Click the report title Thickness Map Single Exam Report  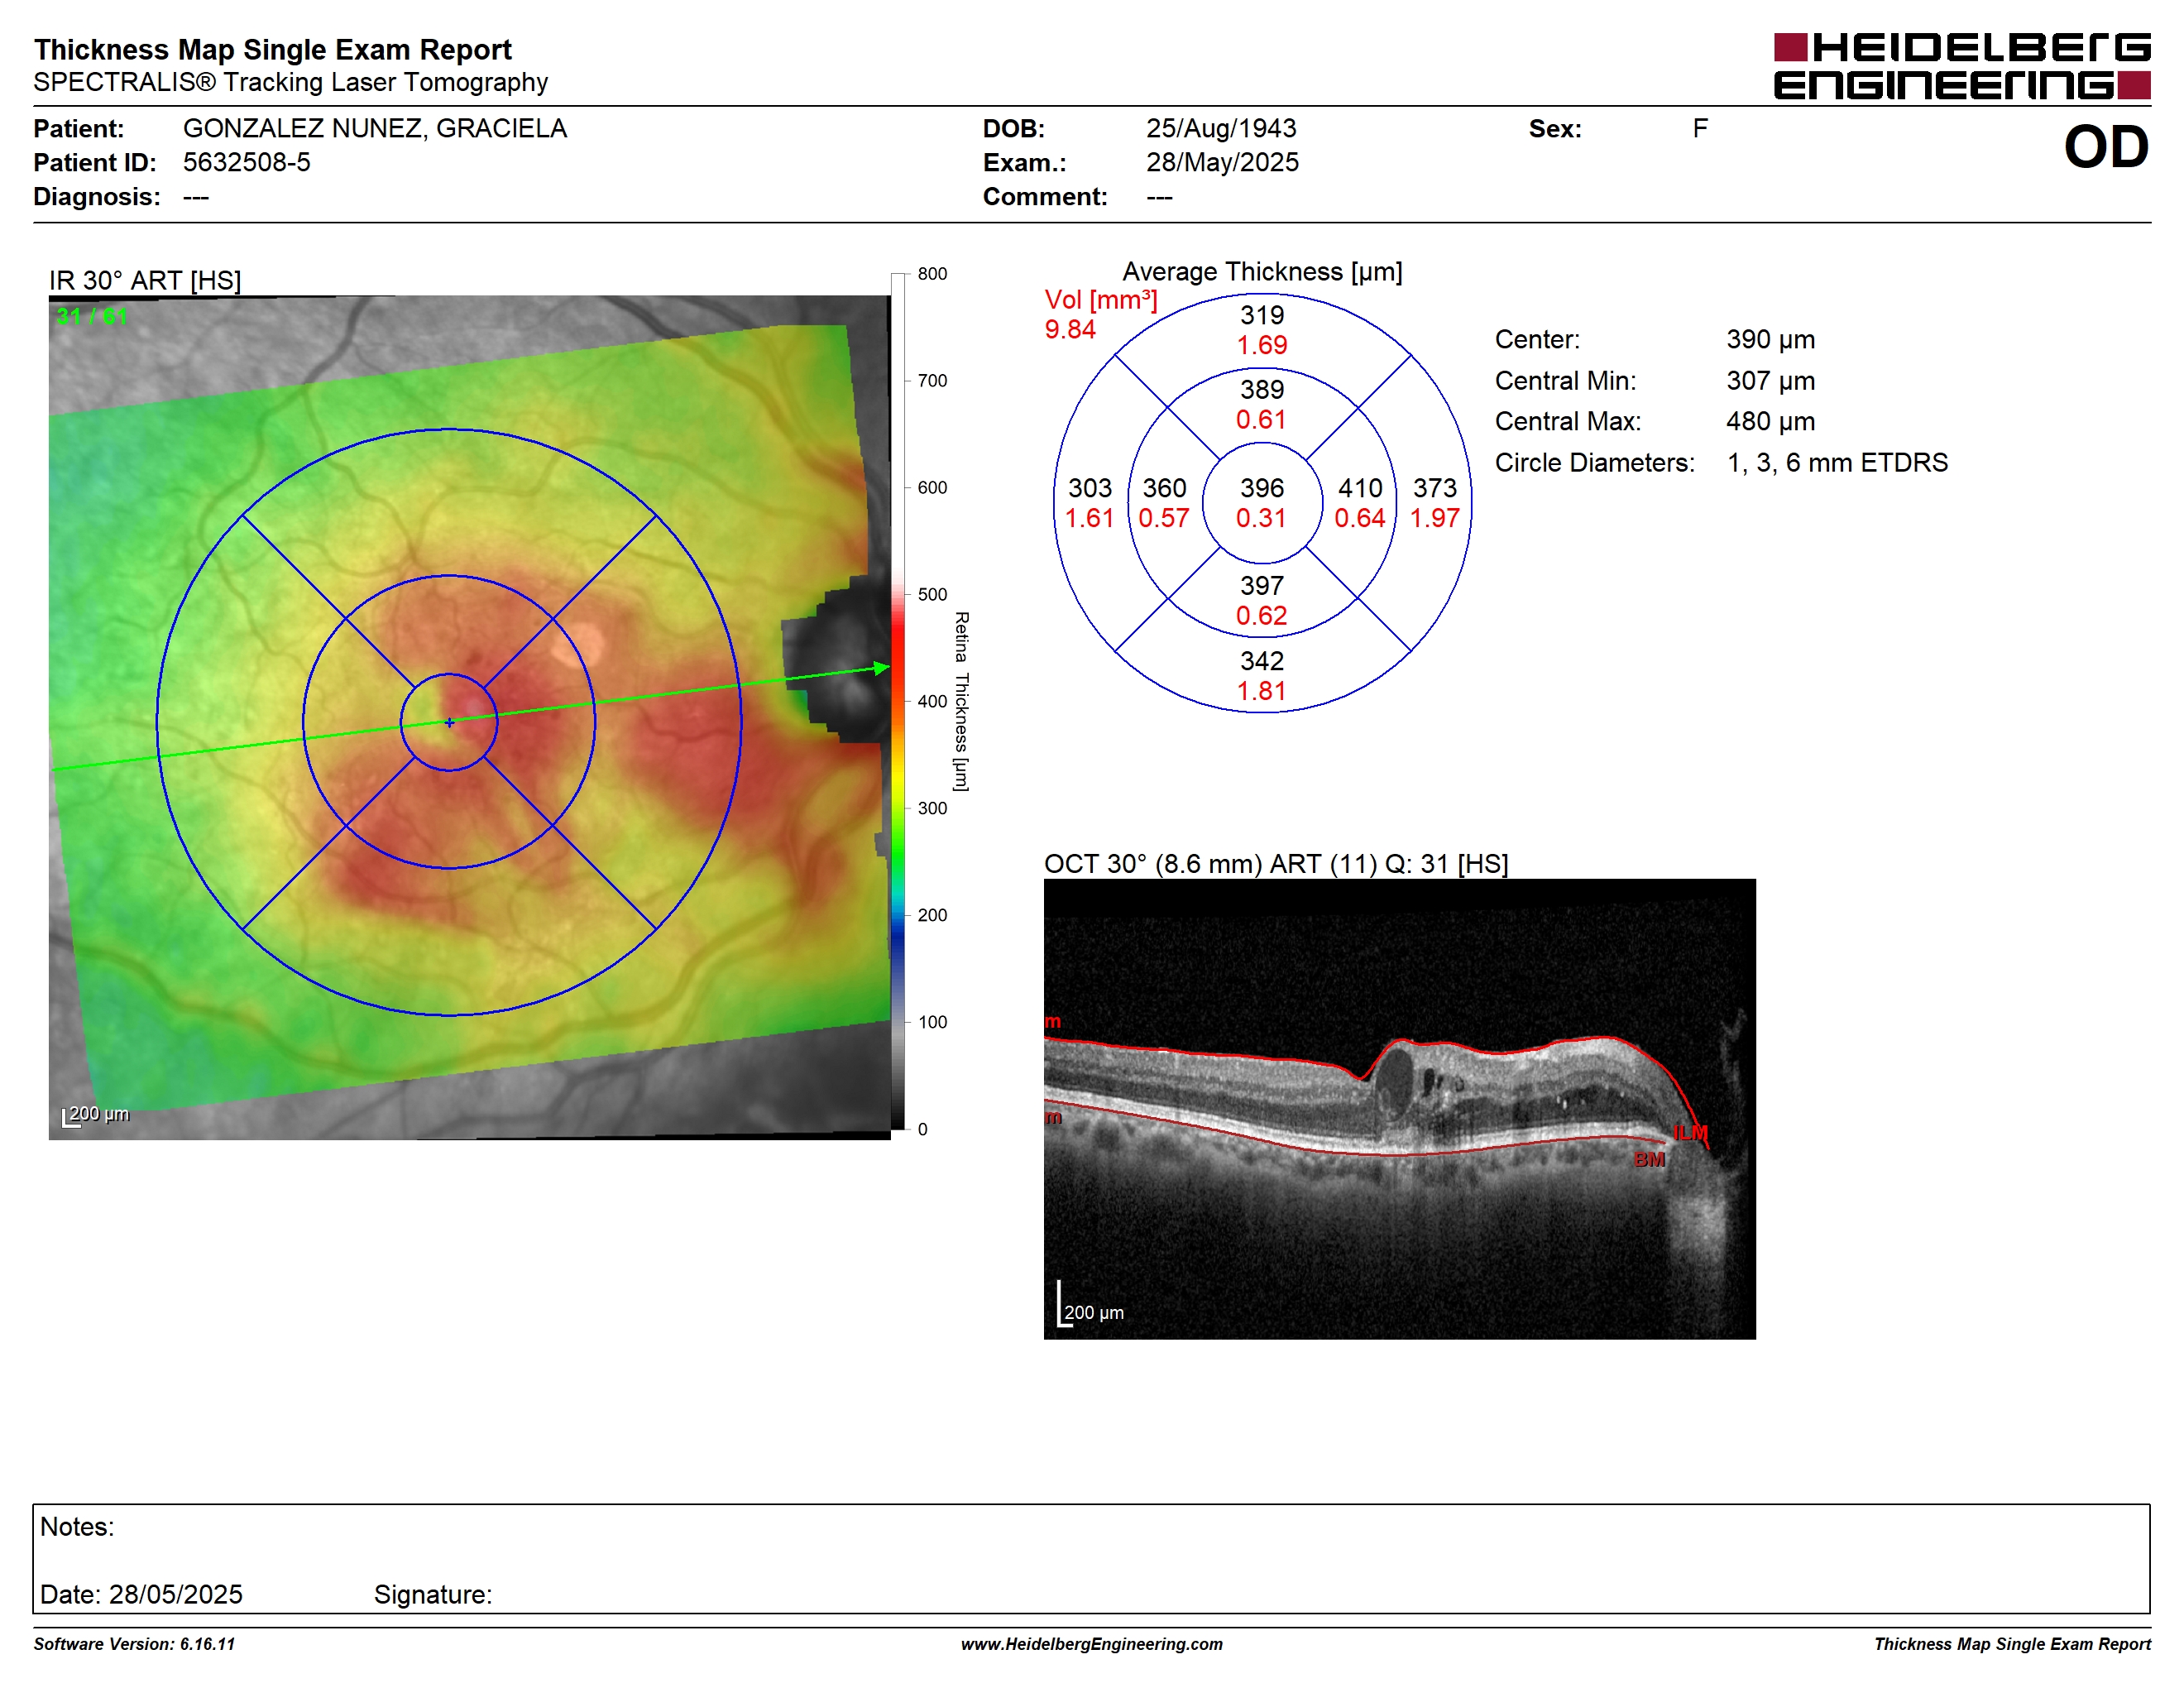[x=272, y=49]
